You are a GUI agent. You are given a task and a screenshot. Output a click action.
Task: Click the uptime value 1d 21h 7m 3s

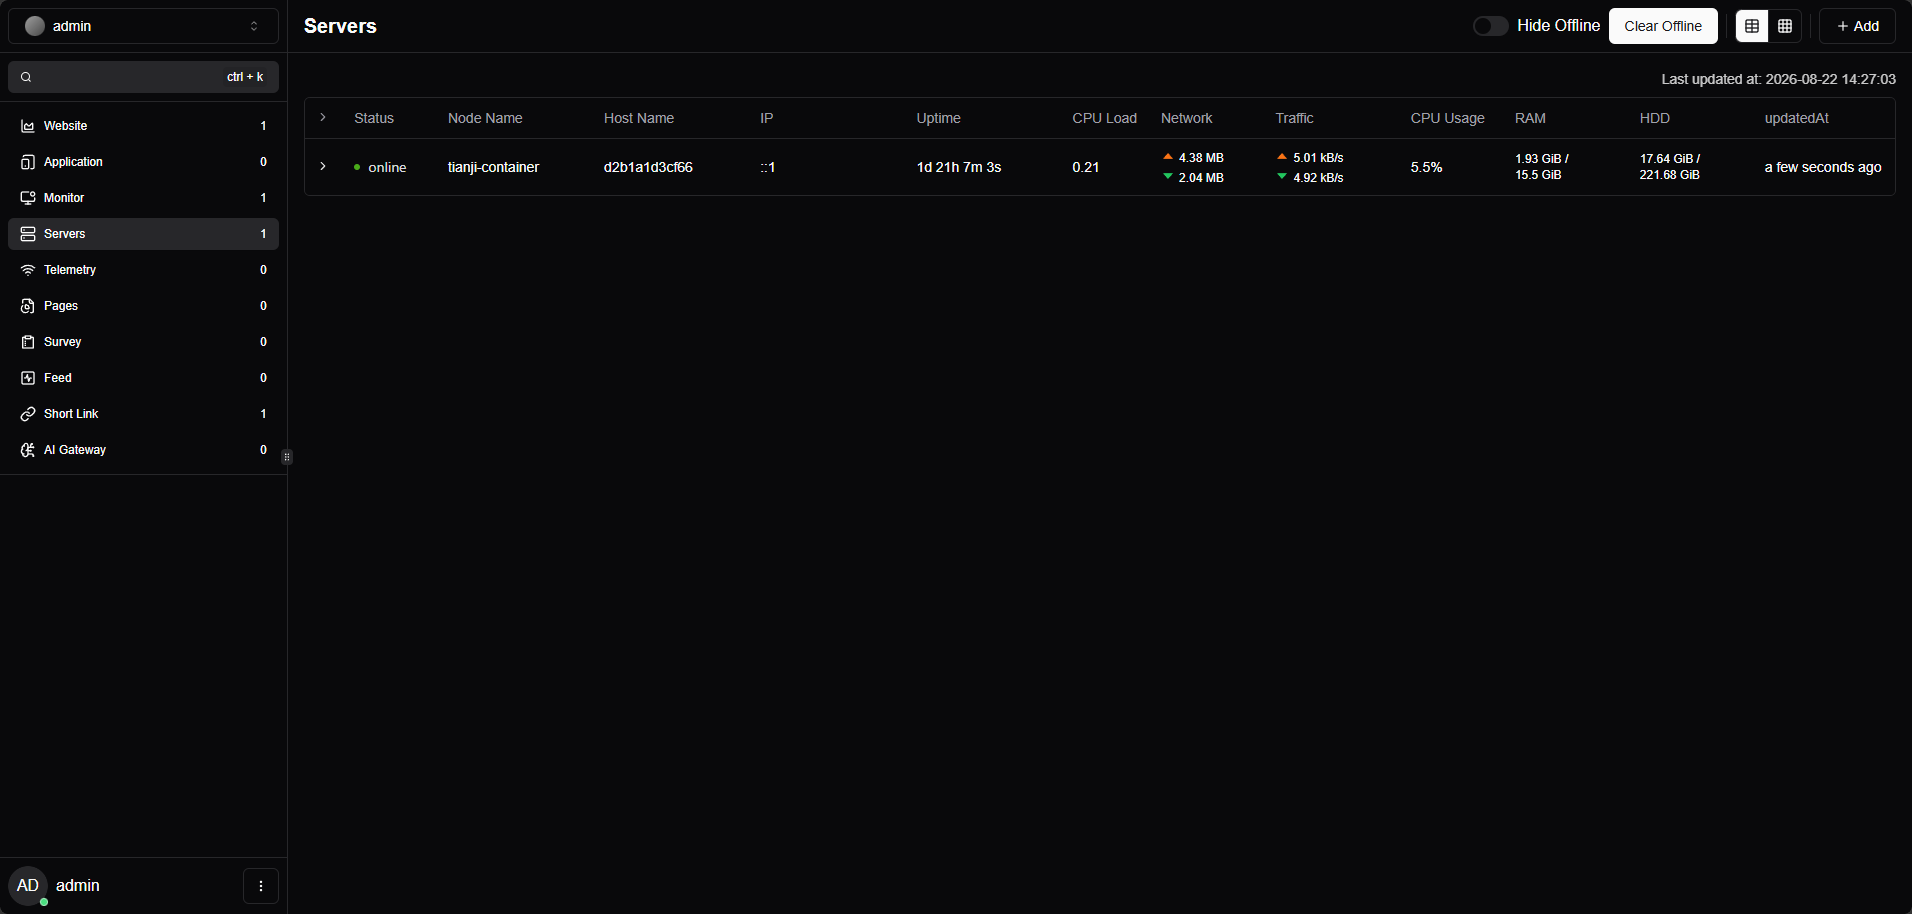tap(959, 167)
